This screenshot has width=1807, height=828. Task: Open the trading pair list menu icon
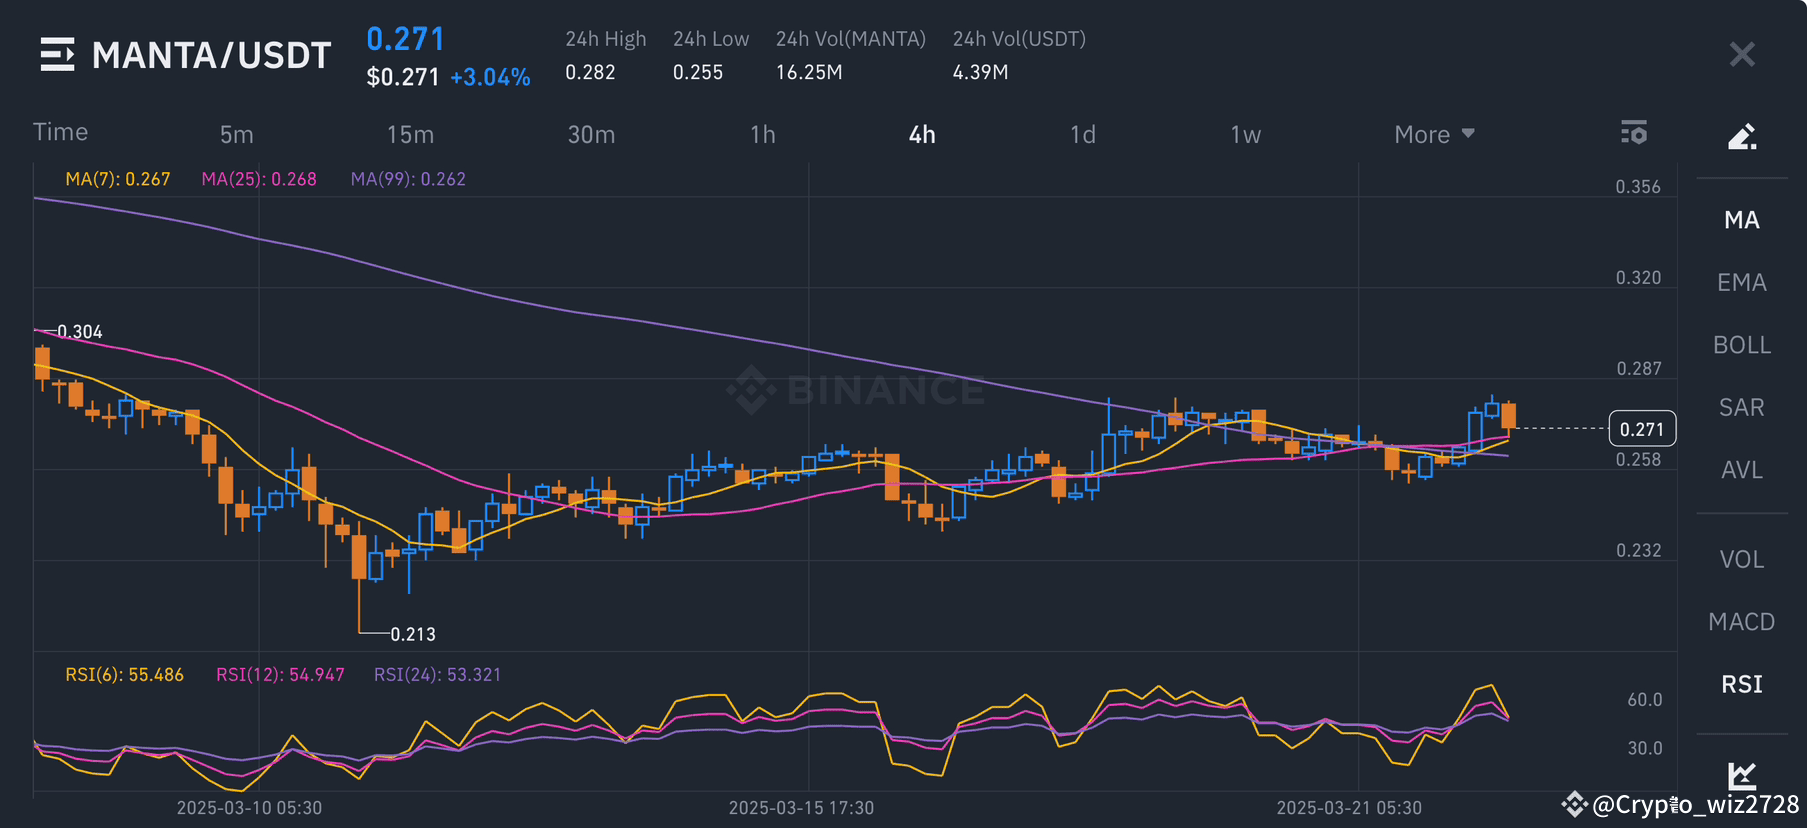tap(57, 54)
